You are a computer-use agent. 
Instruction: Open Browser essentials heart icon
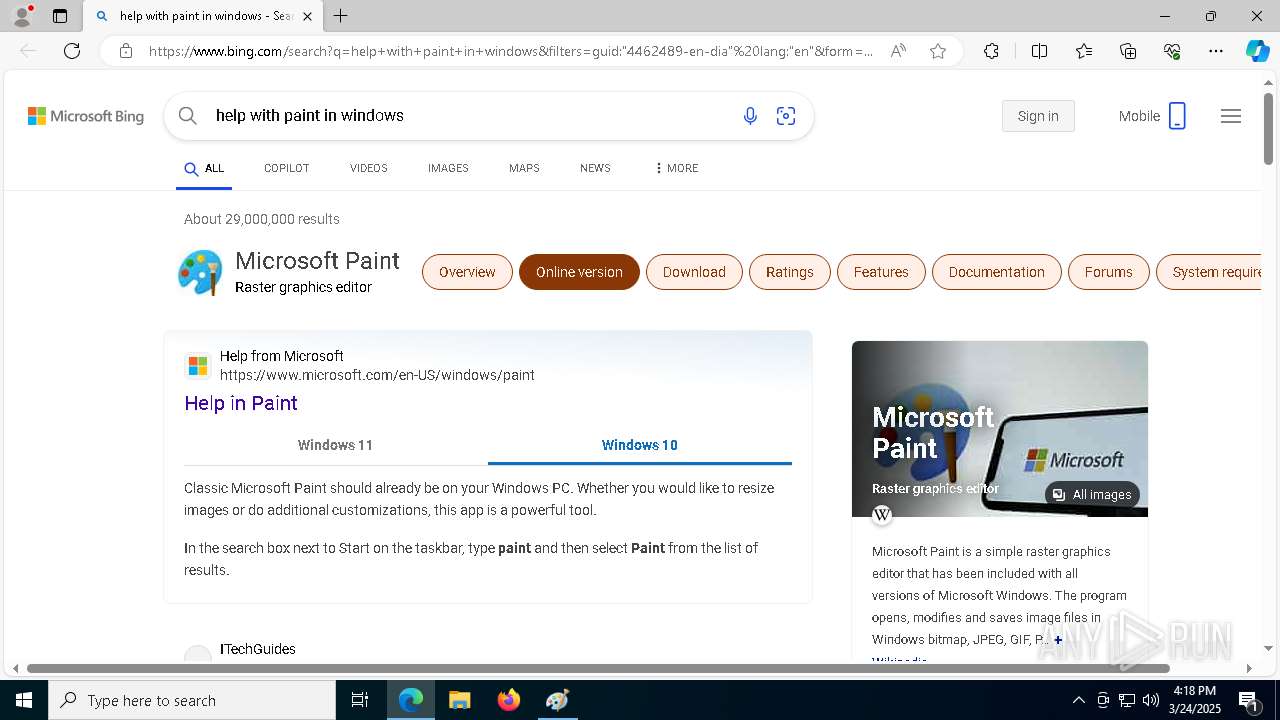point(1172,51)
